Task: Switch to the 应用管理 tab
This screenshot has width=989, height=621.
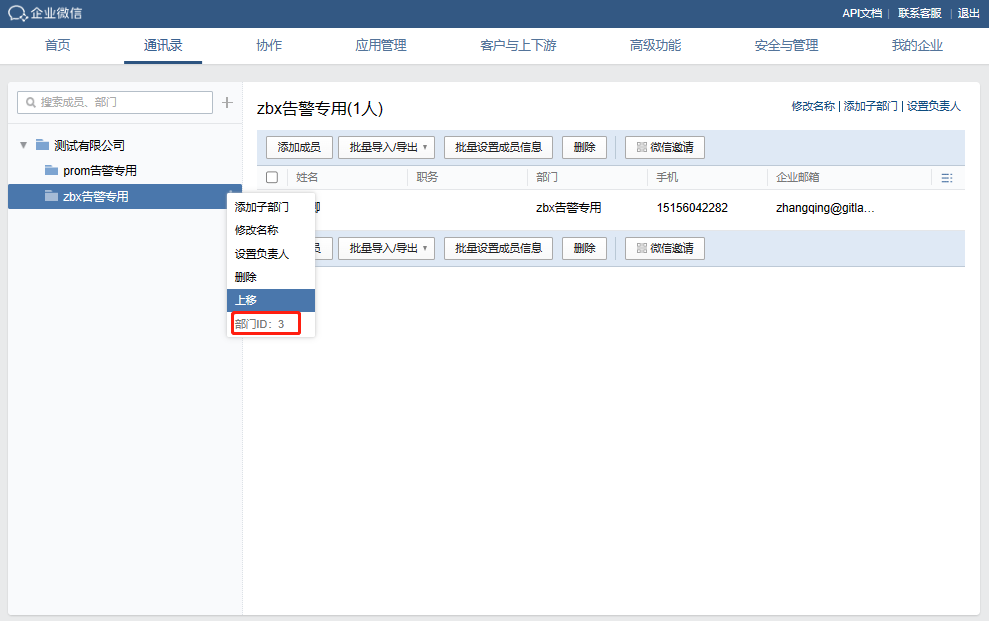Action: tap(380, 45)
